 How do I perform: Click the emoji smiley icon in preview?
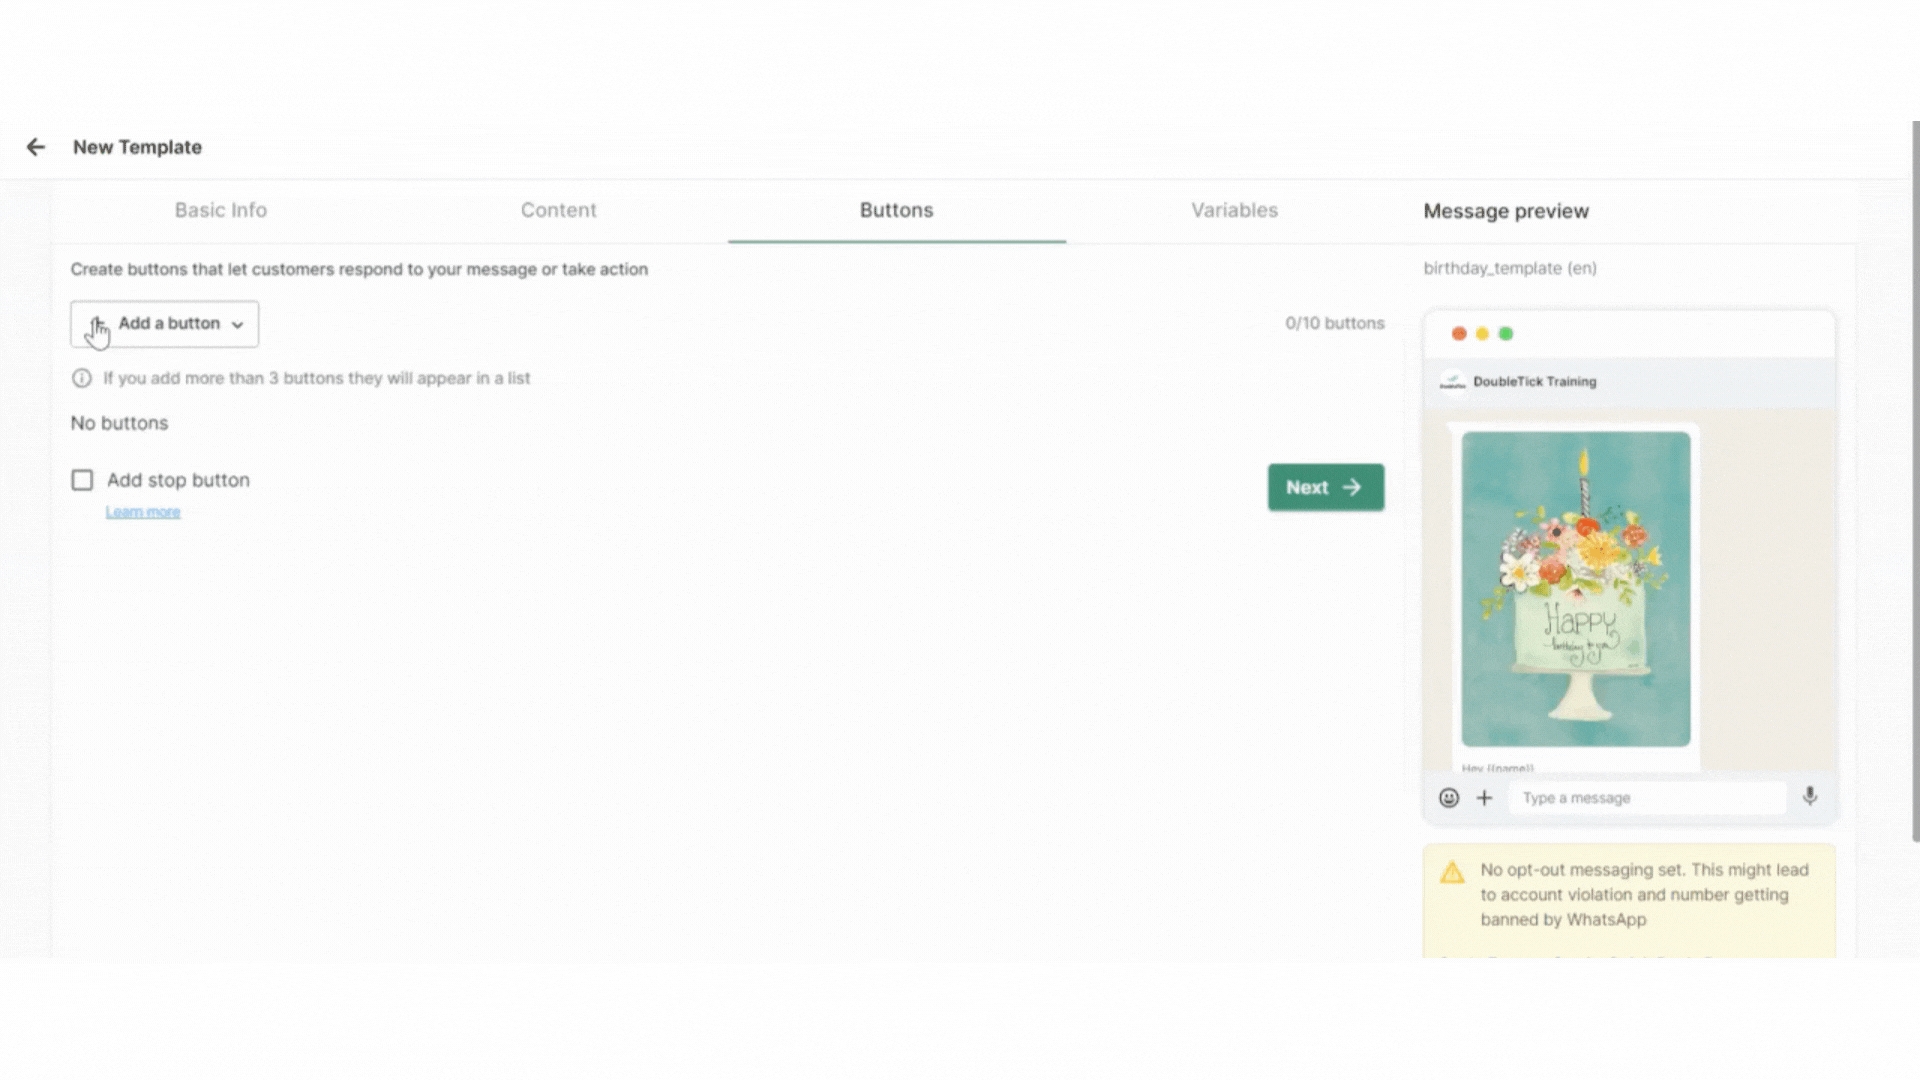click(1448, 798)
